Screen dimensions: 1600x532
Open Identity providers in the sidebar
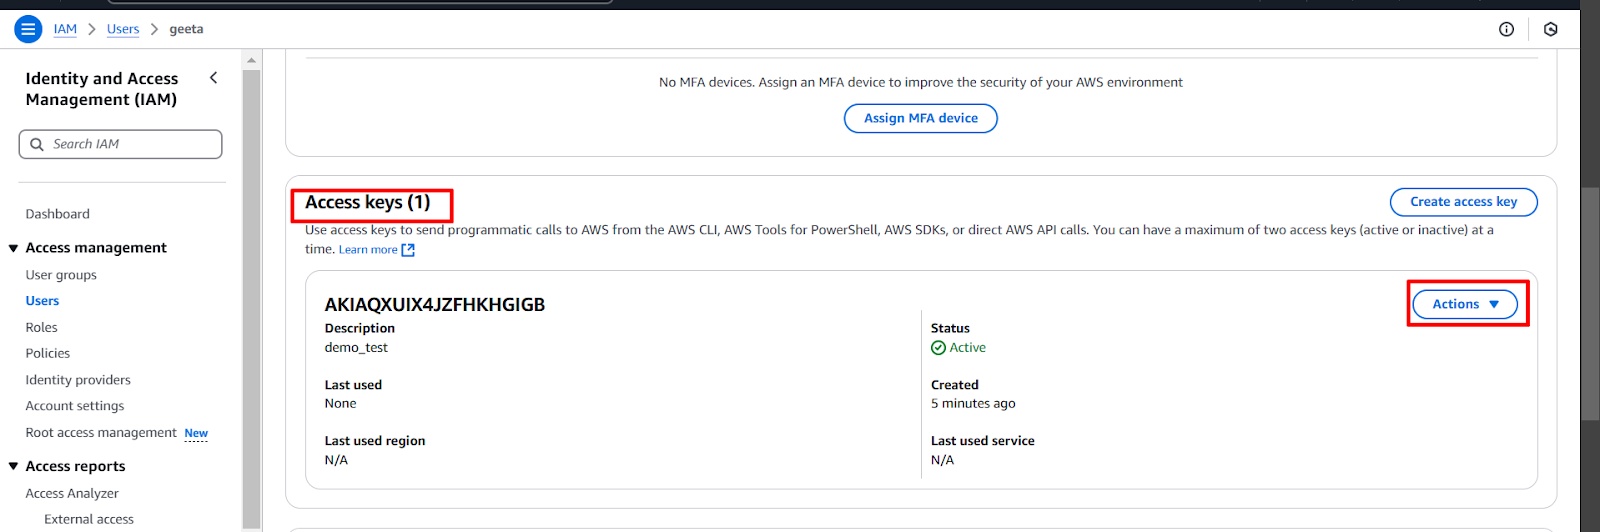coord(78,380)
